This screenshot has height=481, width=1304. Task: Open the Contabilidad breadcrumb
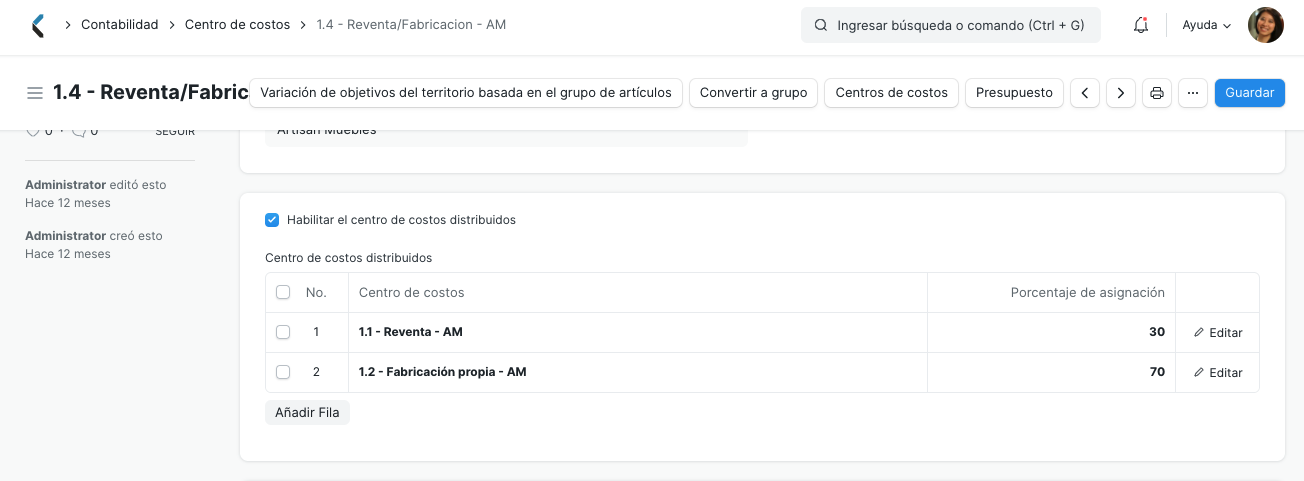point(120,25)
